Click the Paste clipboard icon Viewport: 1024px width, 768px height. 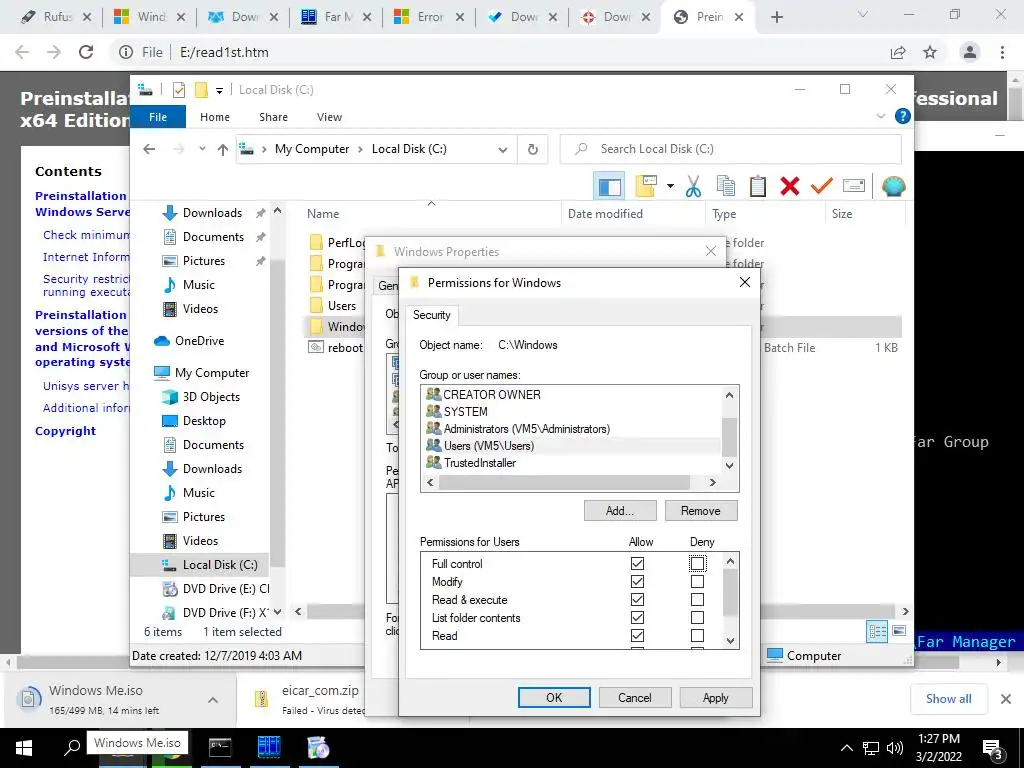tap(758, 187)
